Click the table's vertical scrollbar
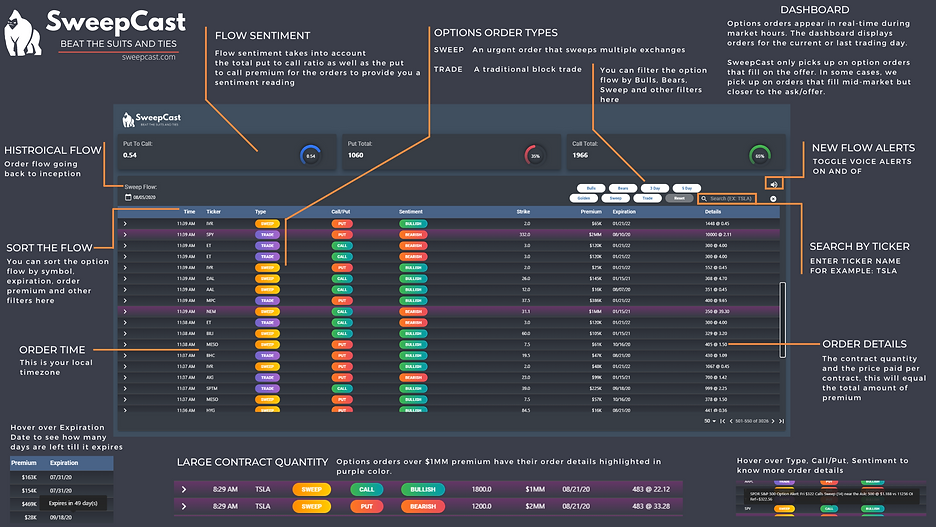 (783, 320)
